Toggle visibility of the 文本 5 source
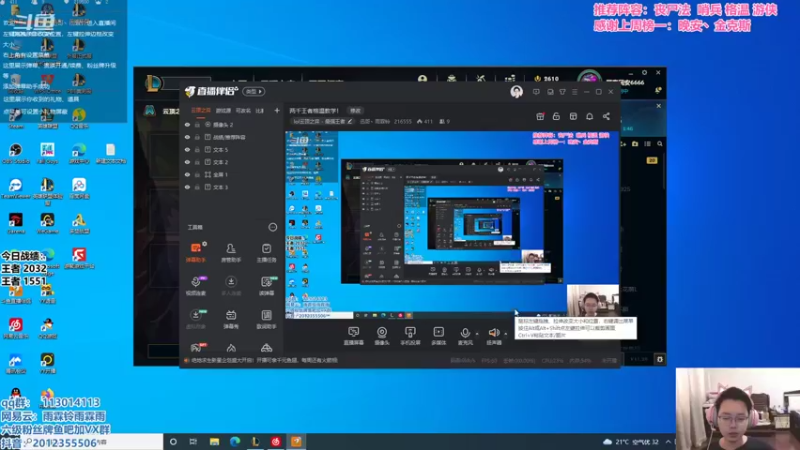 (187, 149)
